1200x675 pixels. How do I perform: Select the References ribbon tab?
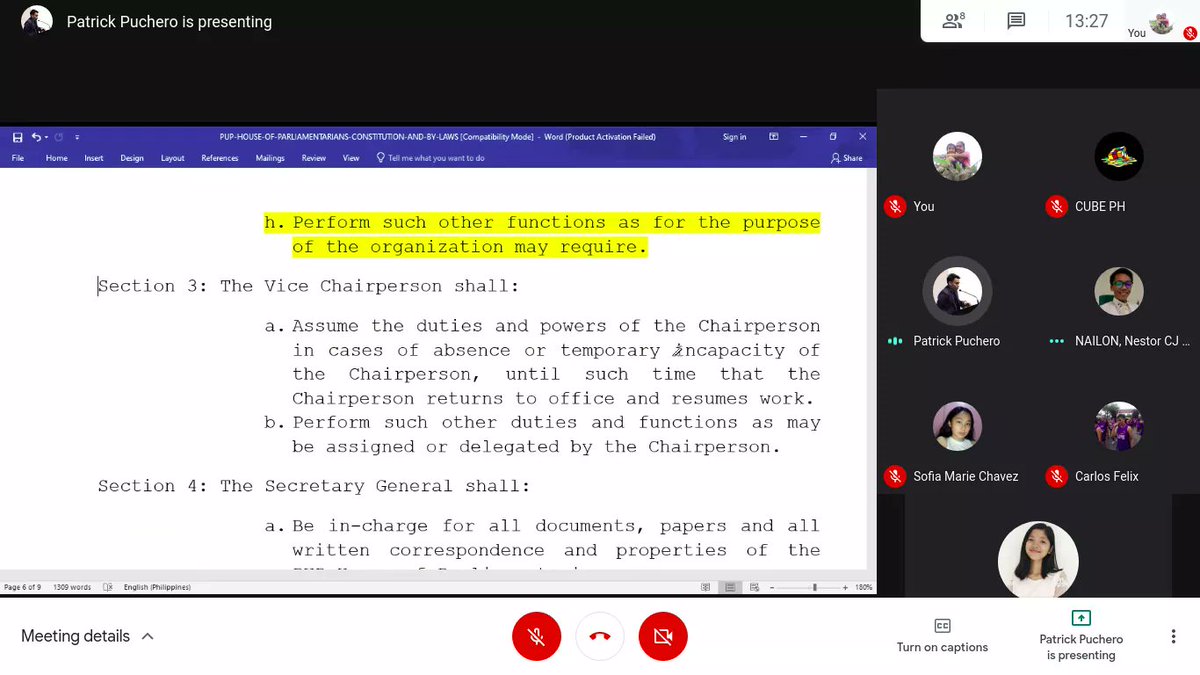220,158
